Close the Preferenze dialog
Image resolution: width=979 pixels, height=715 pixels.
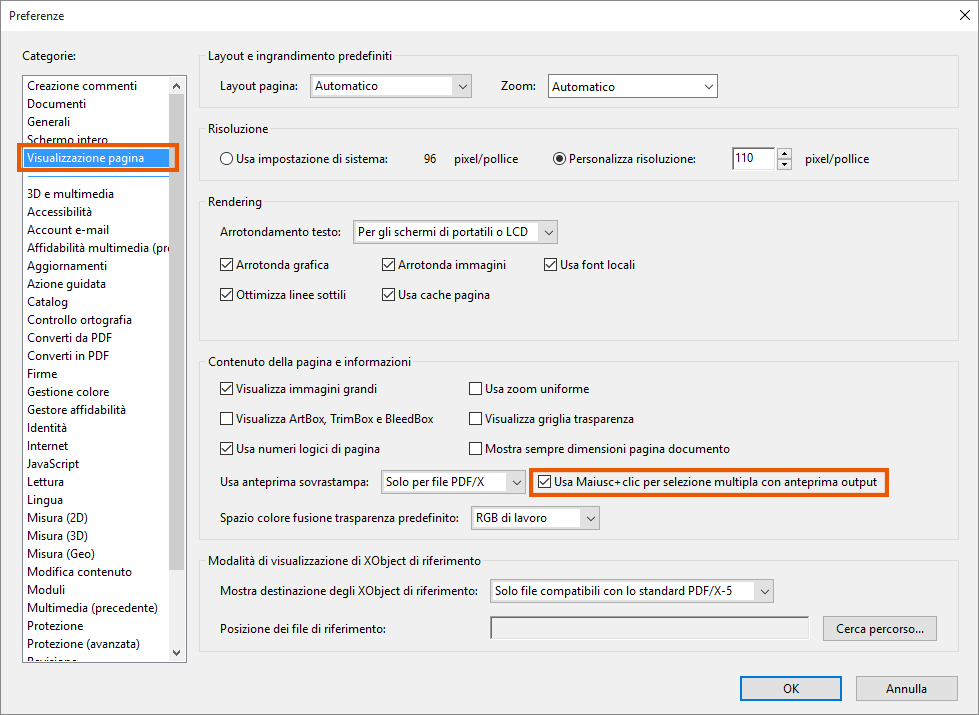coord(964,16)
